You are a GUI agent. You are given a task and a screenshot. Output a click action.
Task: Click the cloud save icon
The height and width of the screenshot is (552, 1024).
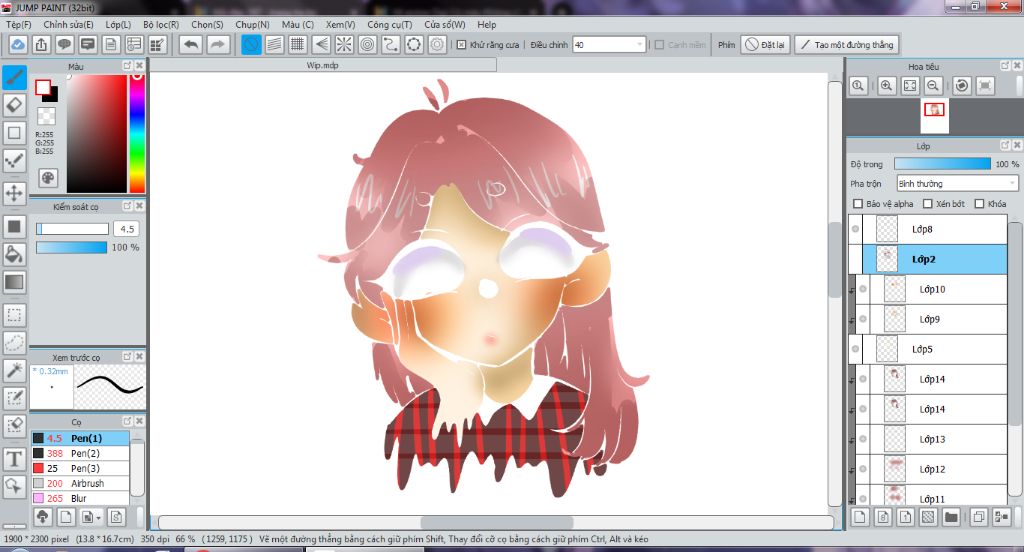(18, 44)
